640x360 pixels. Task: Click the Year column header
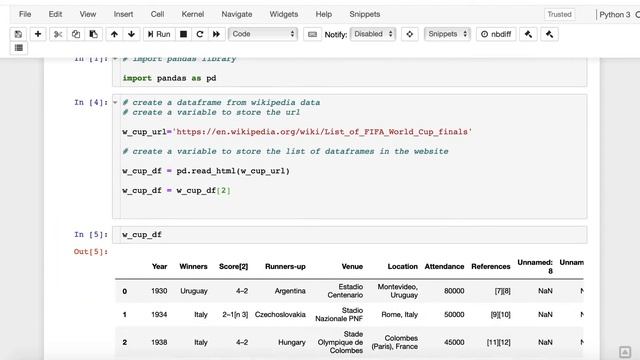tap(159, 267)
